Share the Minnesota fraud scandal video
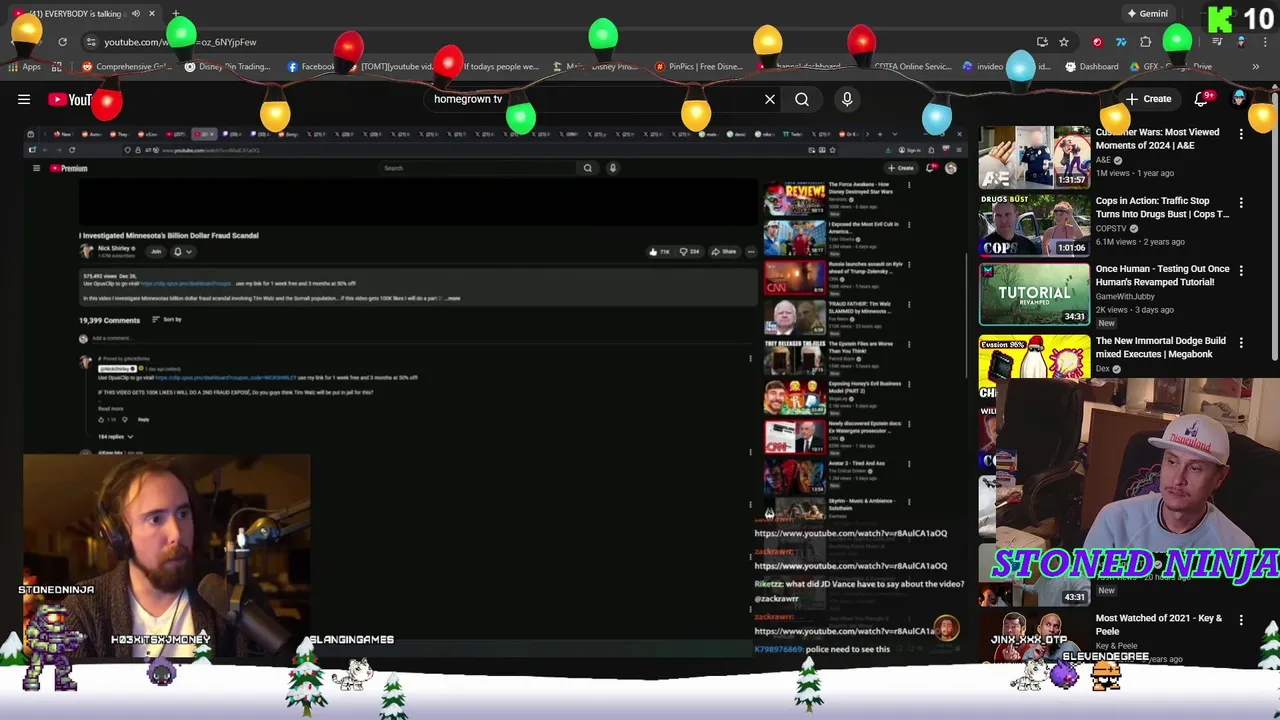1280x720 pixels. (x=724, y=252)
